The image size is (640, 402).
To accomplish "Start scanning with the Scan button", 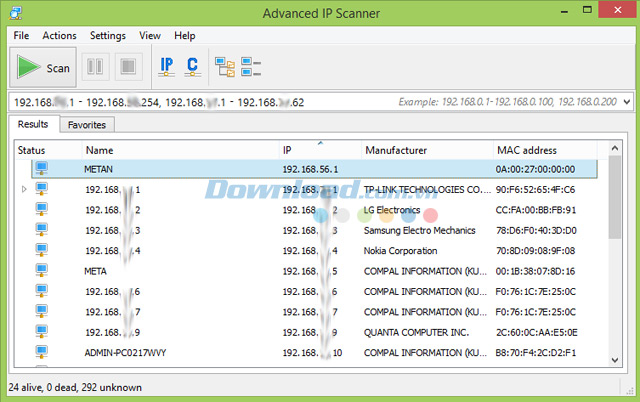I will coord(43,67).
